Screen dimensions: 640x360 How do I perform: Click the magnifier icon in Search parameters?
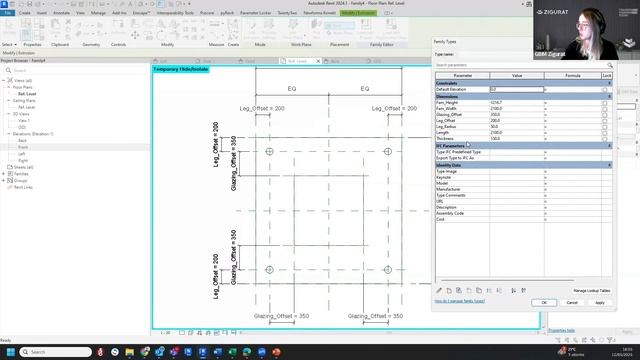(609, 65)
